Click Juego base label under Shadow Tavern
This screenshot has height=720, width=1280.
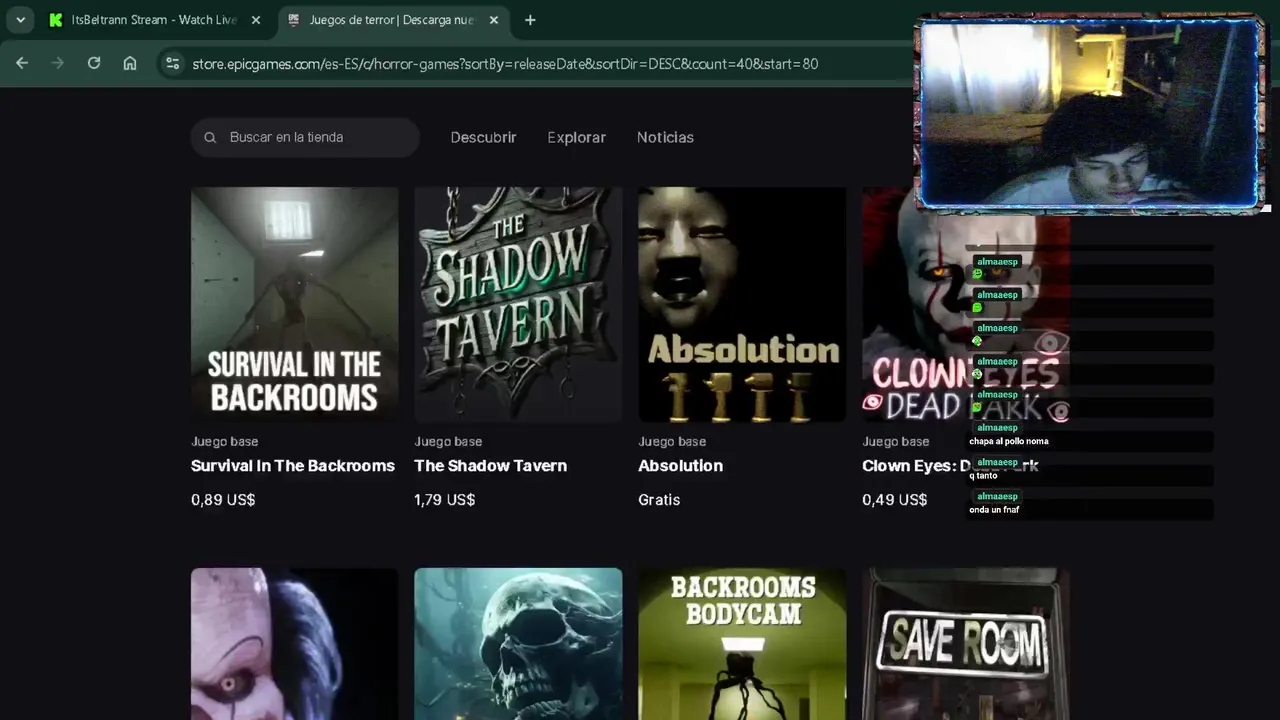click(448, 441)
